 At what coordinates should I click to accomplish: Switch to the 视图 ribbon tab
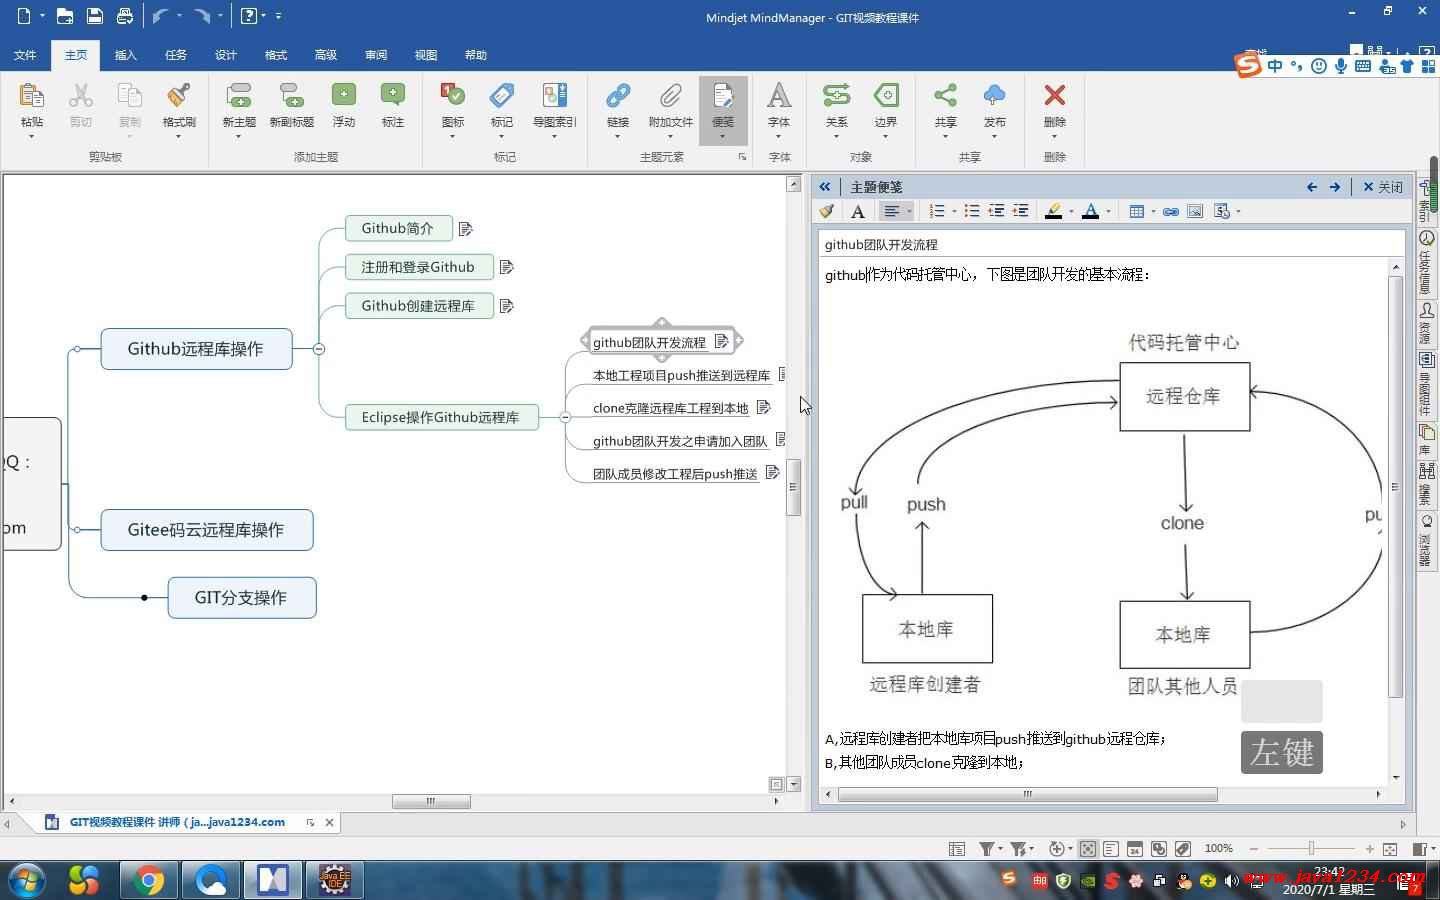pos(426,55)
